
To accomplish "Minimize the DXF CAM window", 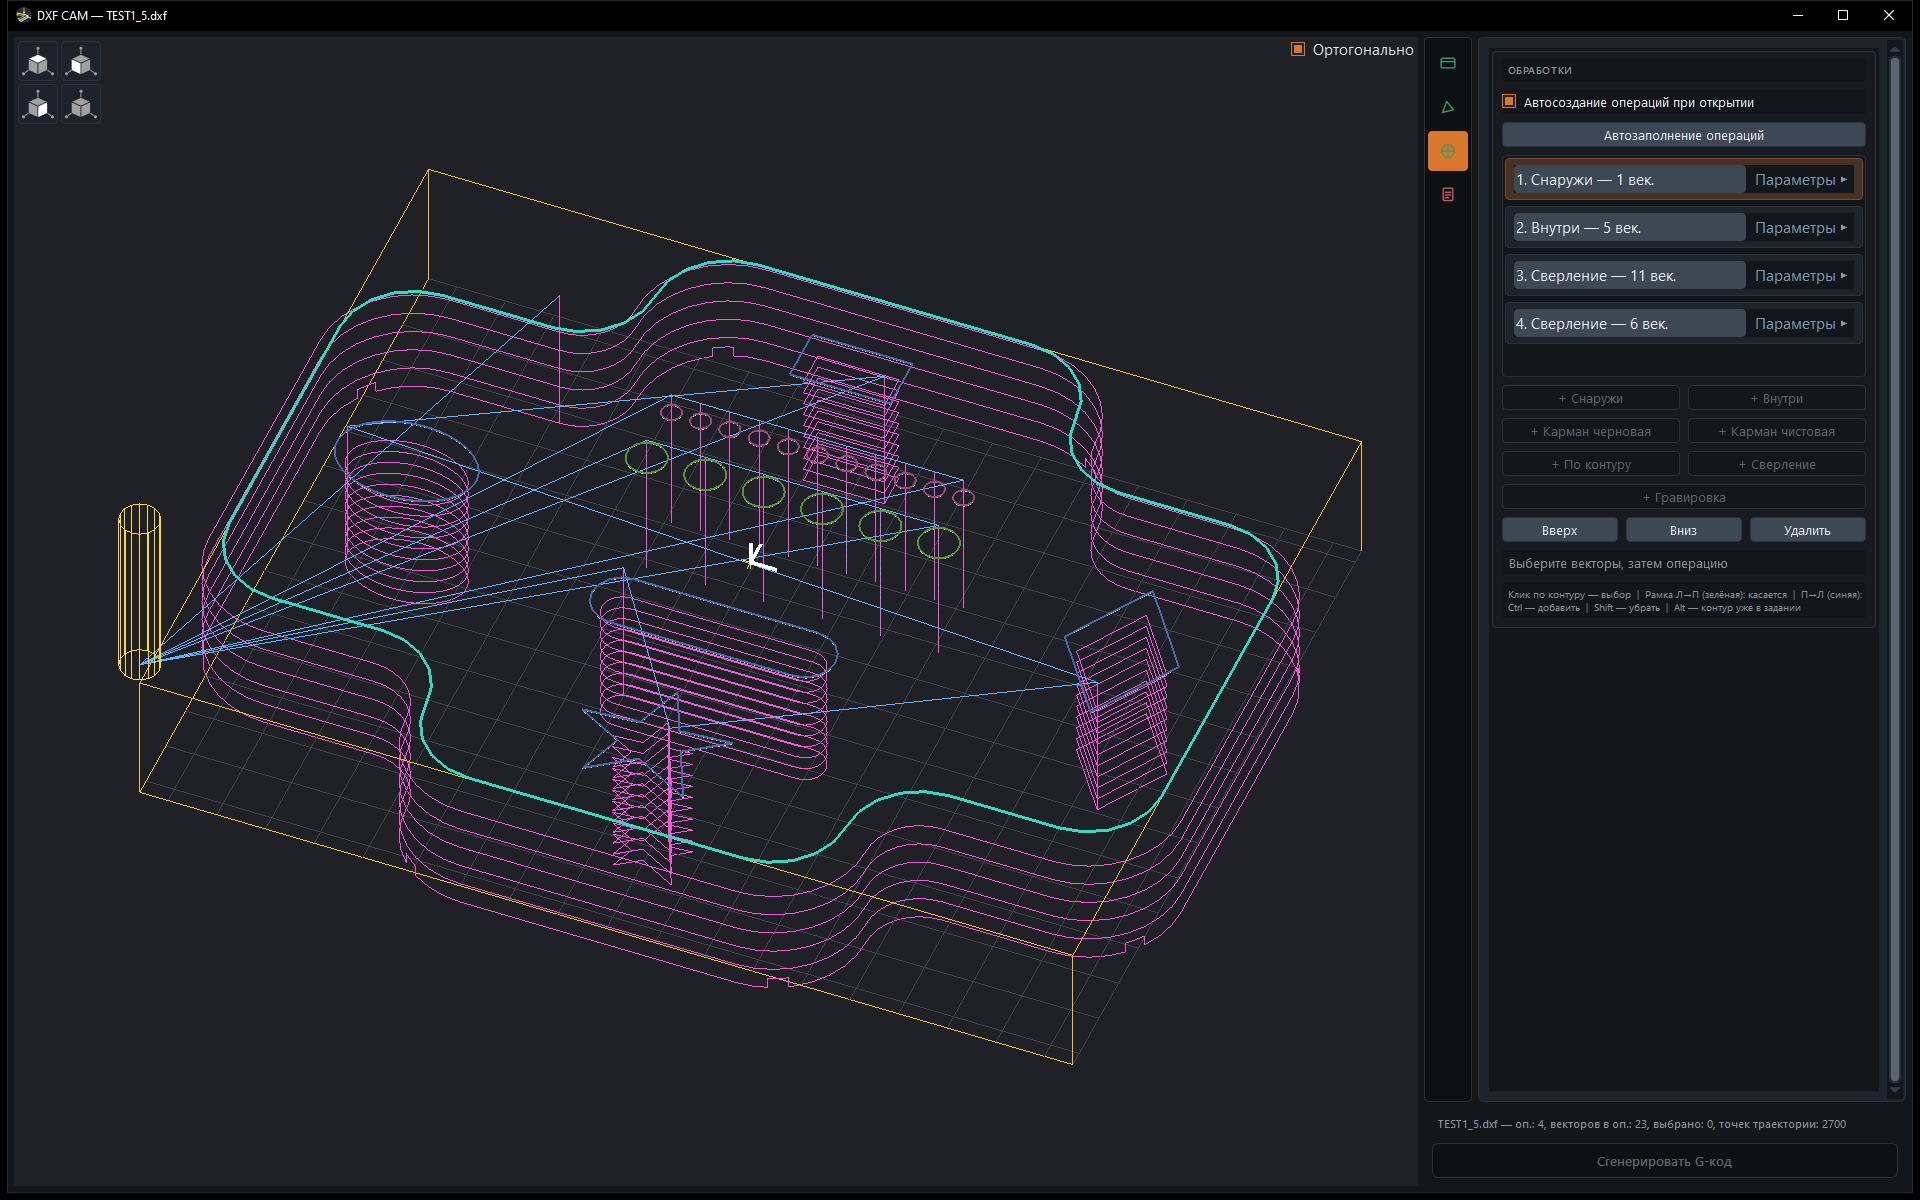I will pyautogui.click(x=1797, y=15).
